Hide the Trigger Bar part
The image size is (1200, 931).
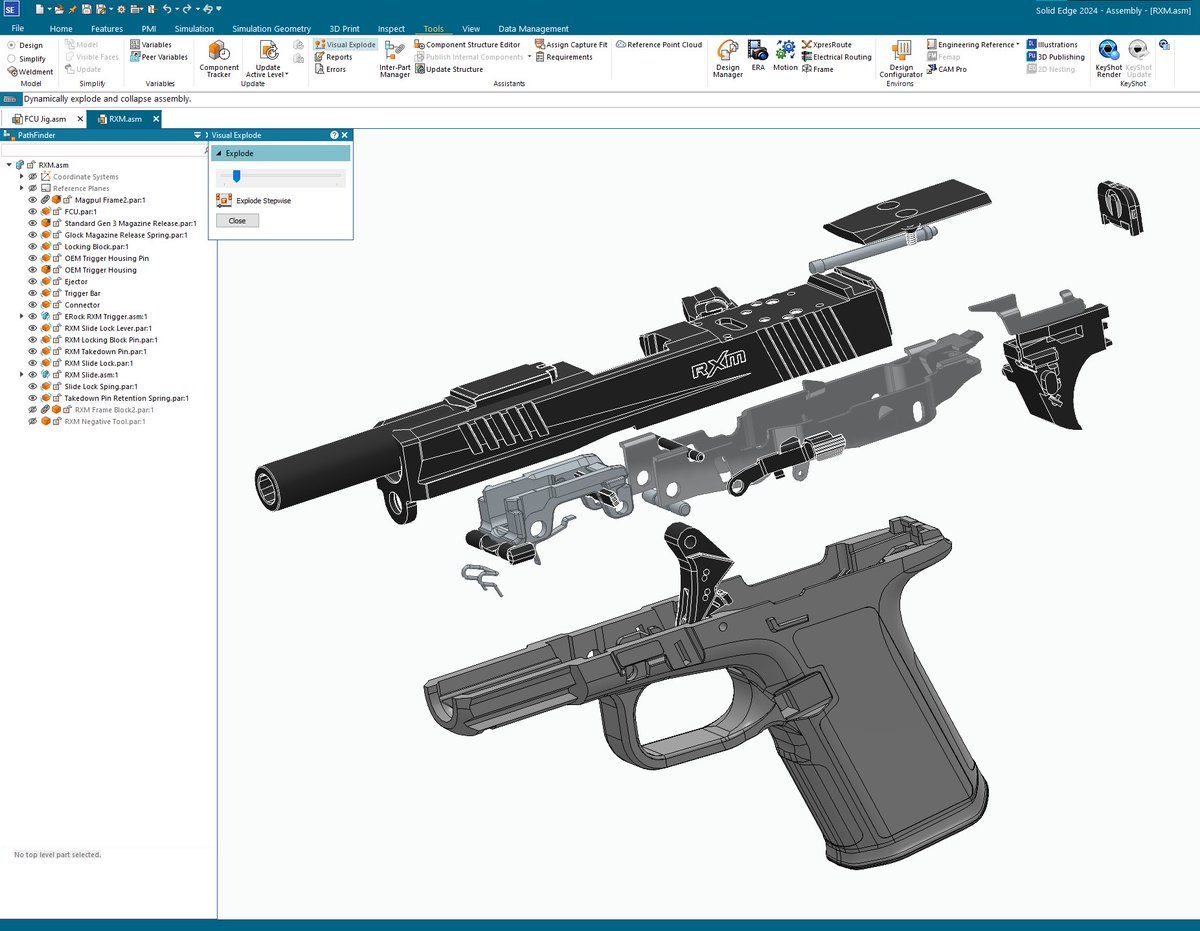pyautogui.click(x=32, y=294)
